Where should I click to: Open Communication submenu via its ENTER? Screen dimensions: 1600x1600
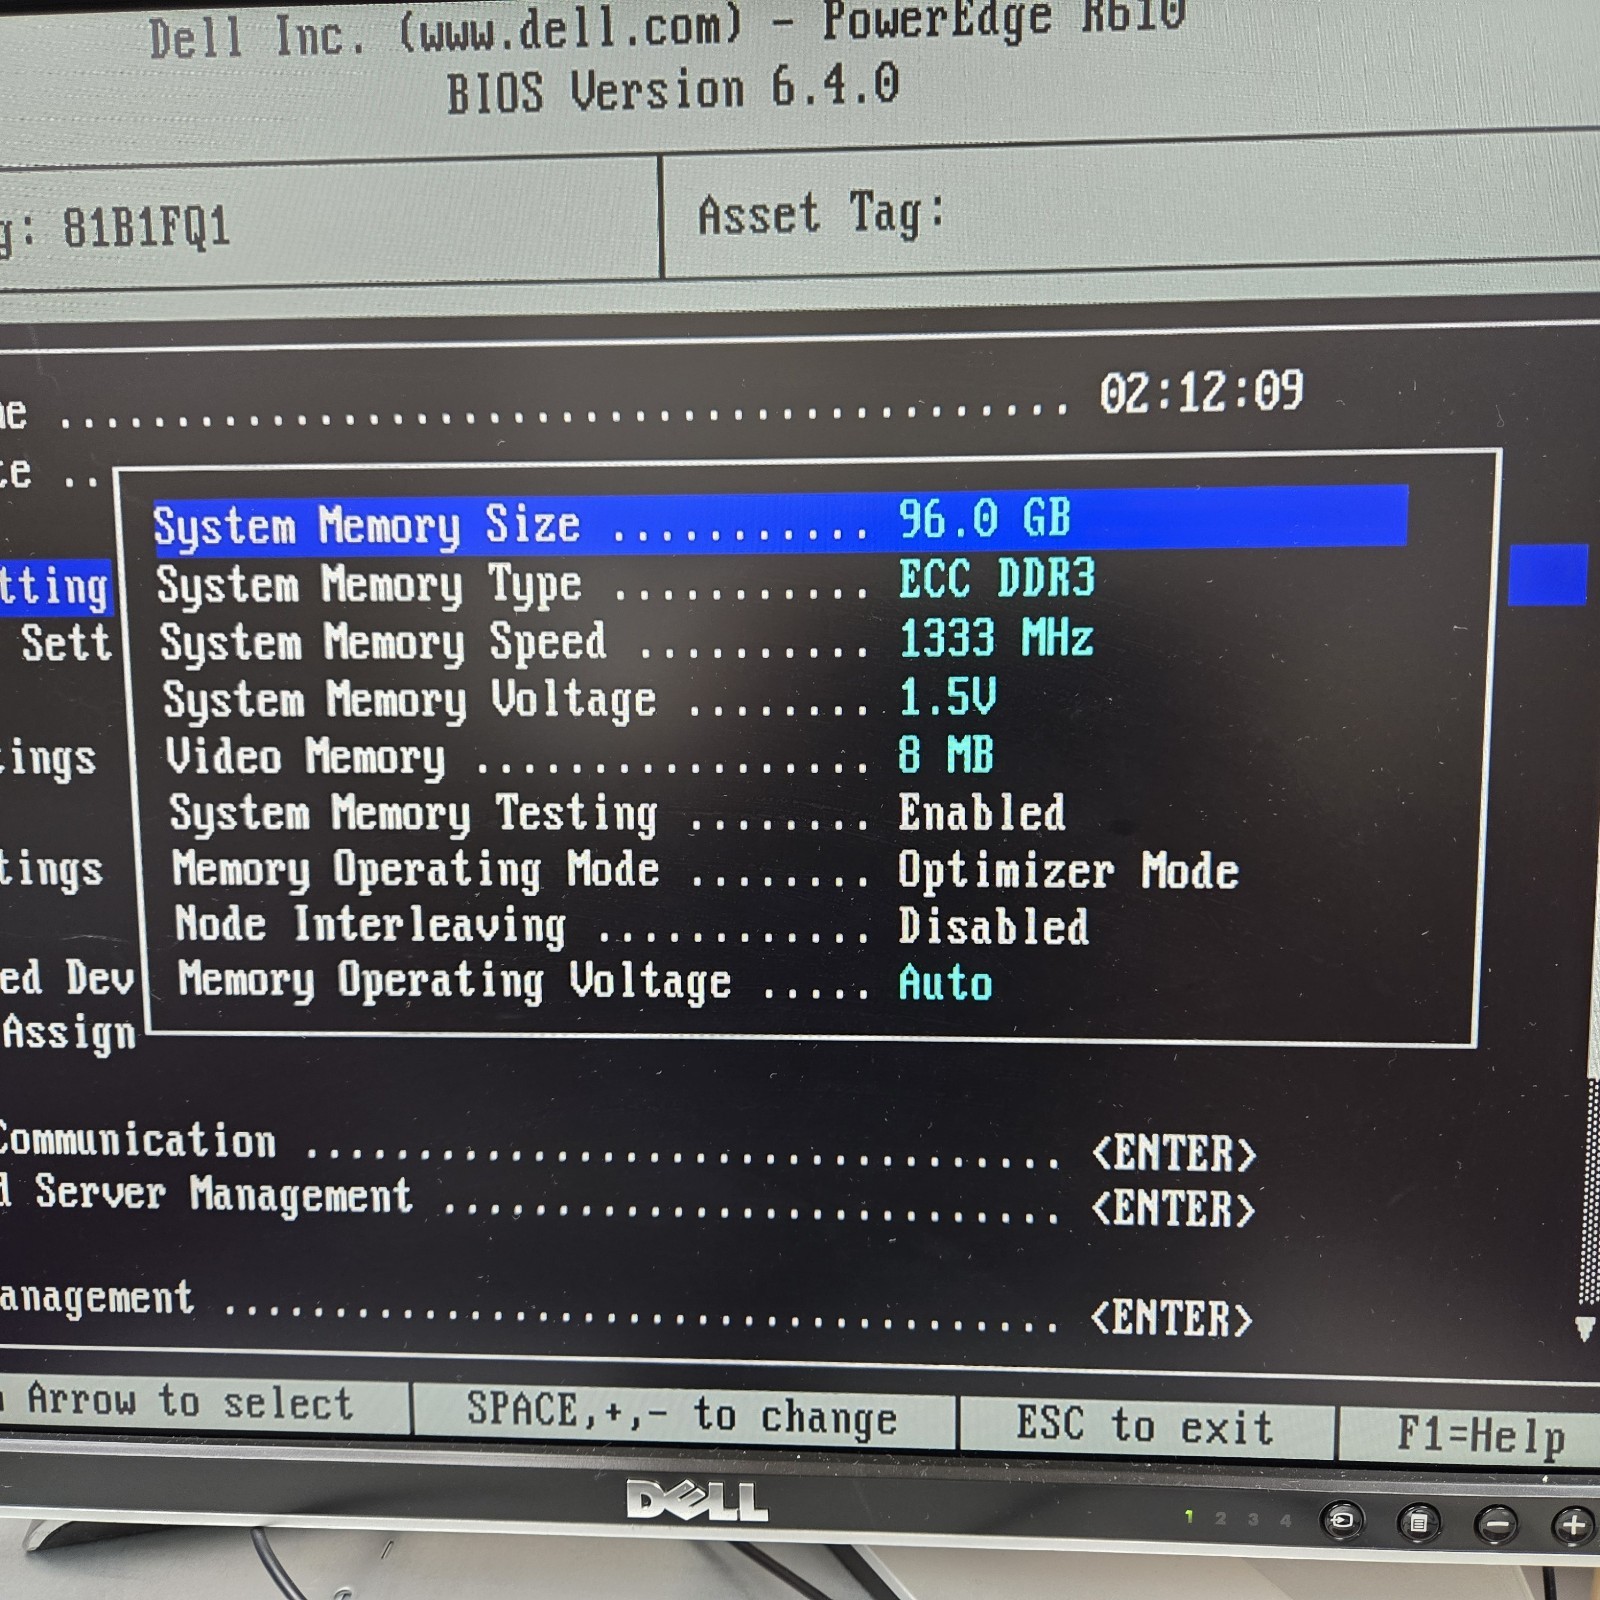(x=1174, y=1153)
